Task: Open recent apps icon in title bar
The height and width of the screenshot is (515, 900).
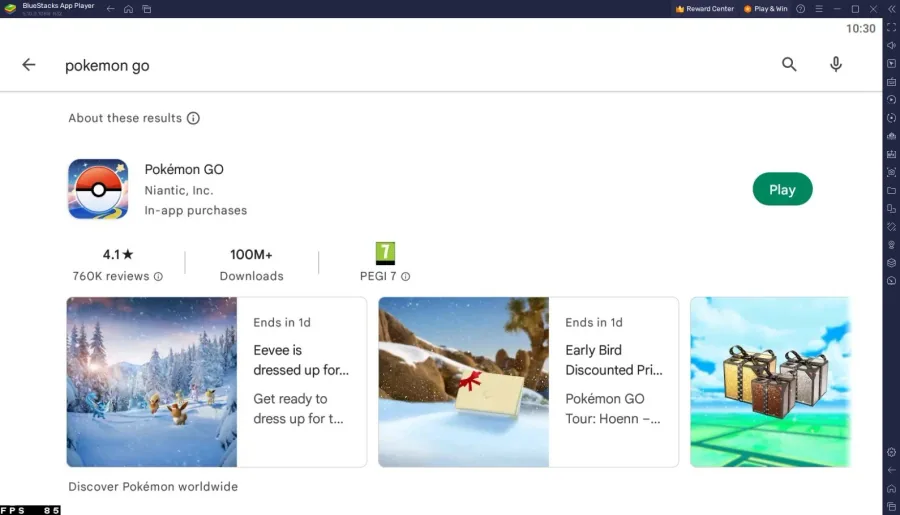Action: tap(147, 9)
